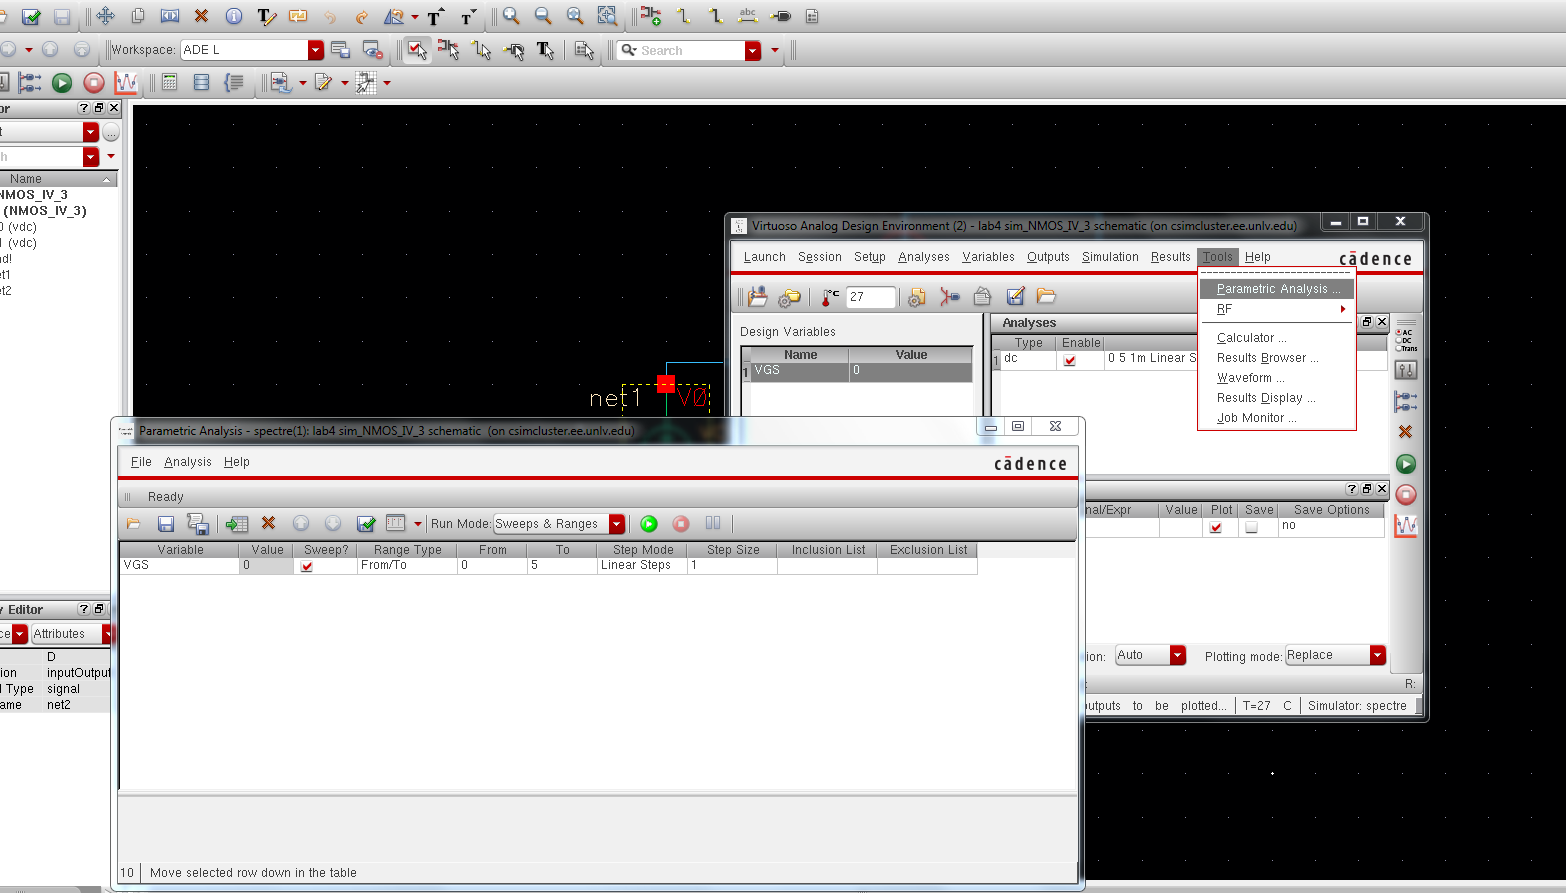1566x893 pixels.
Task: Toggle Enable checkbox for dc analysis
Action: coord(1070,360)
